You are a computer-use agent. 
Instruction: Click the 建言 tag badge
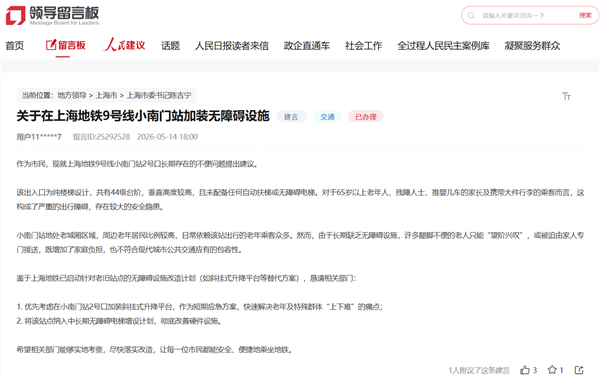tap(291, 117)
